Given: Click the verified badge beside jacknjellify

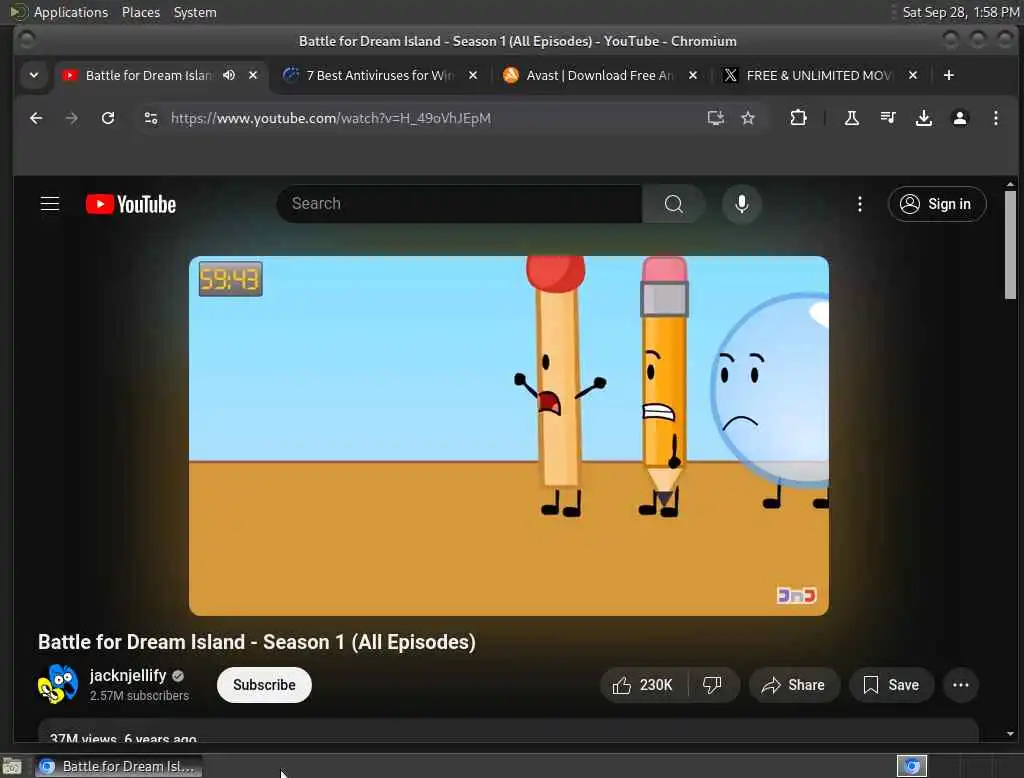Looking at the screenshot, I should pyautogui.click(x=178, y=676).
